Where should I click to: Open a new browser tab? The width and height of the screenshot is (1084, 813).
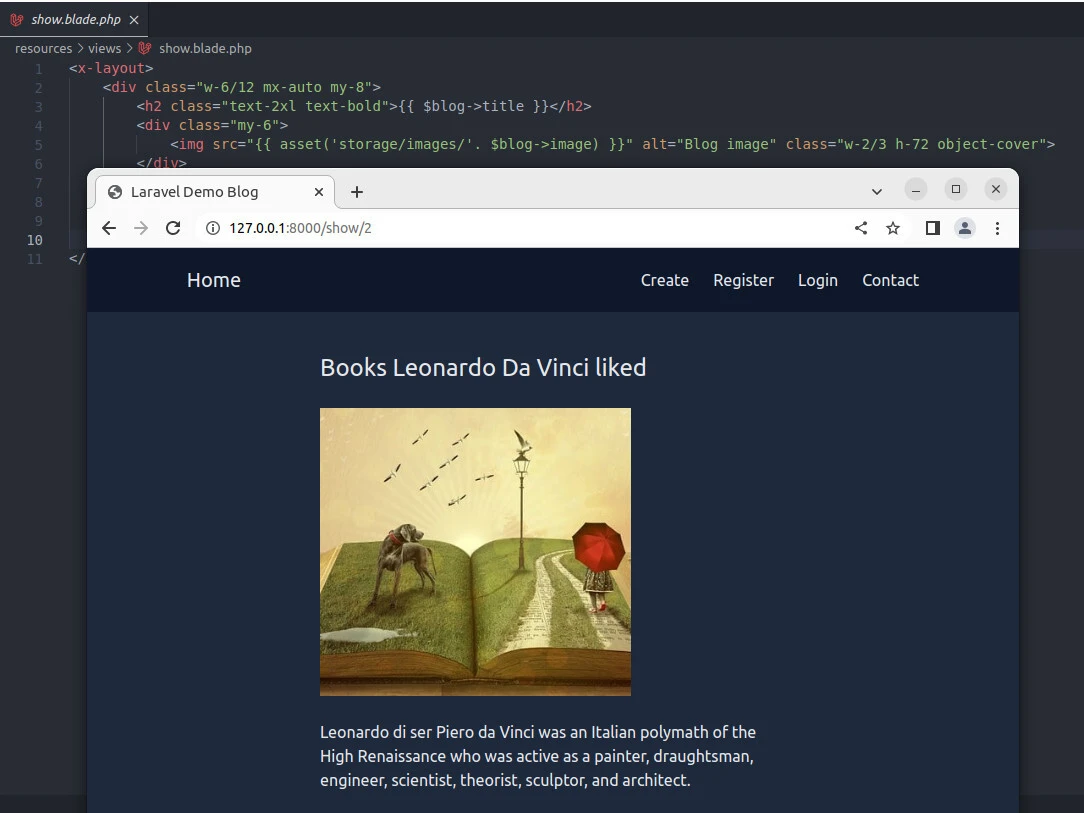tap(357, 191)
